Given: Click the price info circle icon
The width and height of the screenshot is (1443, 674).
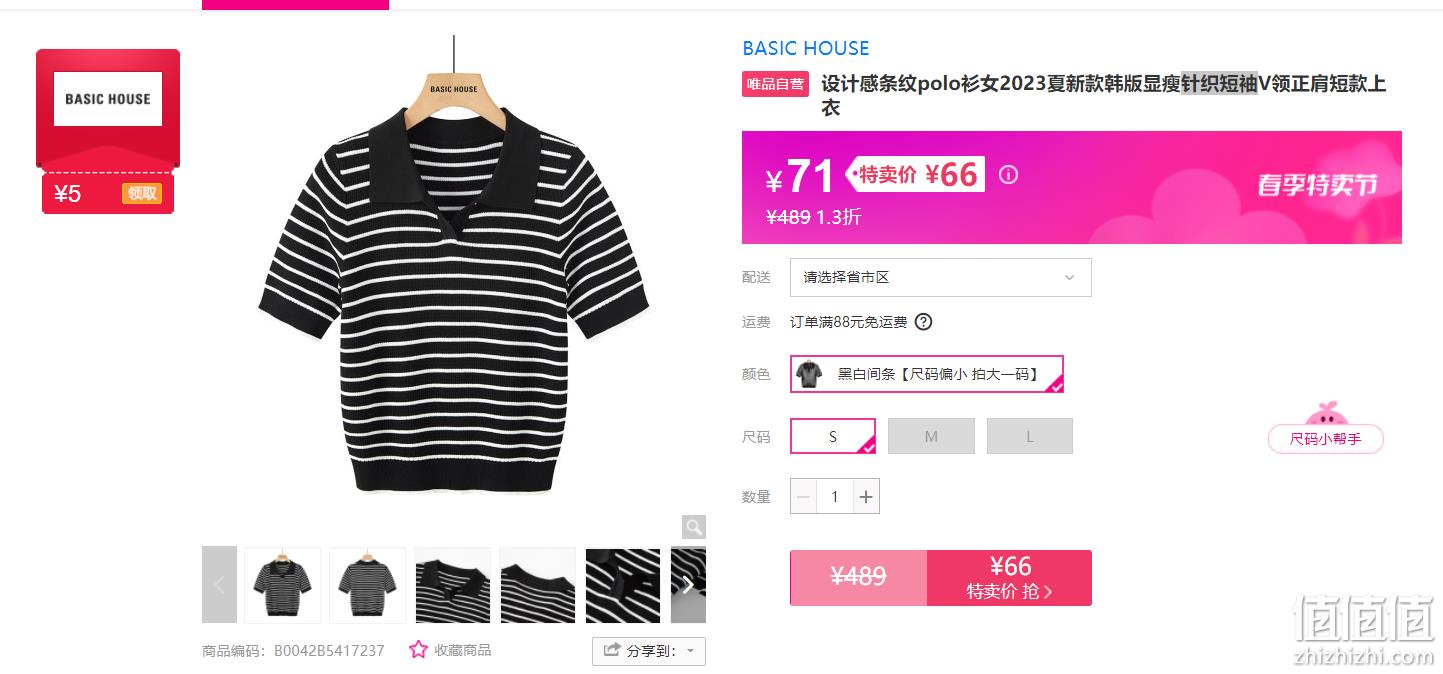Looking at the screenshot, I should click(x=1008, y=175).
